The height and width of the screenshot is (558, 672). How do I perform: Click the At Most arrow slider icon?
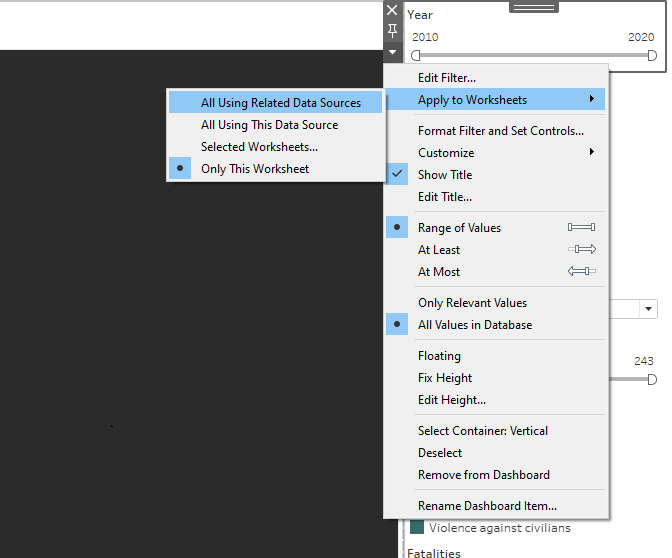581,272
